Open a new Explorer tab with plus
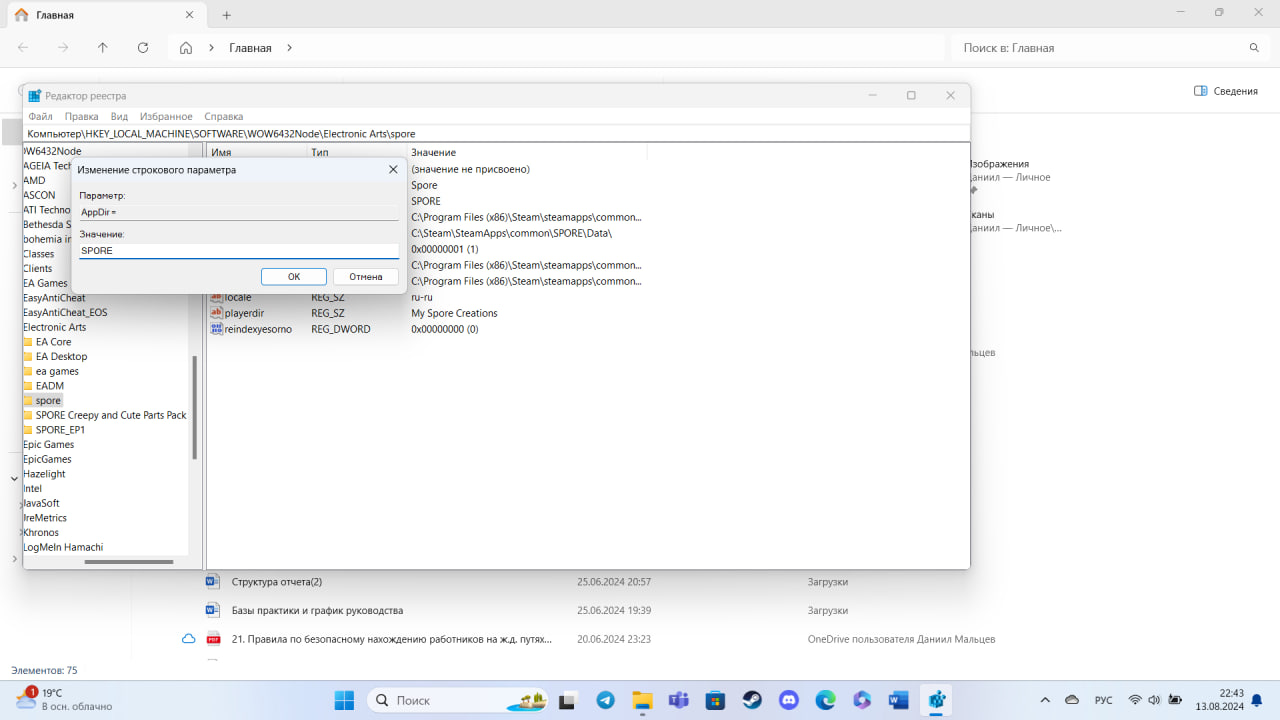This screenshot has height=720, width=1280. click(227, 15)
